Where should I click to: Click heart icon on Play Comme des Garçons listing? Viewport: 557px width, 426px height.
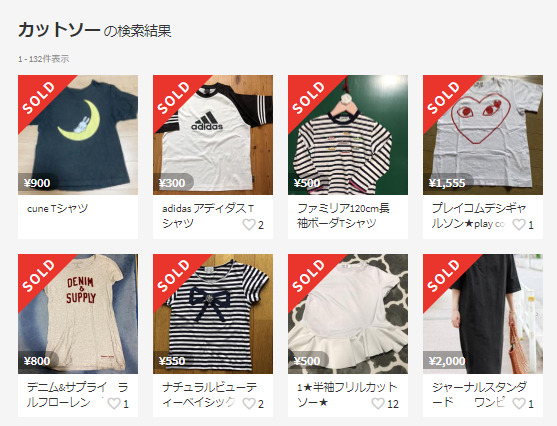[519, 225]
